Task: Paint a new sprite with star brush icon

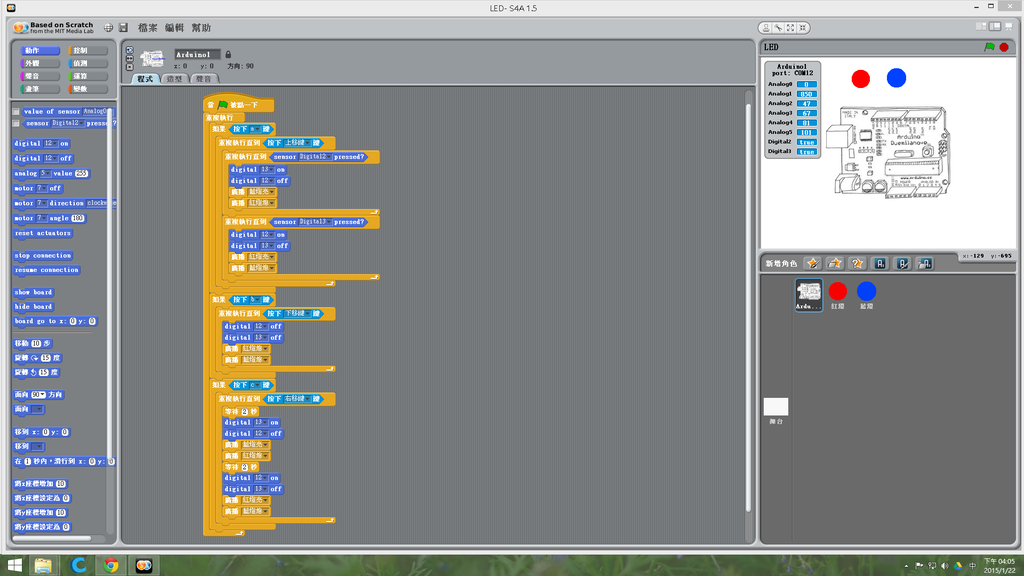Action: pyautogui.click(x=813, y=263)
